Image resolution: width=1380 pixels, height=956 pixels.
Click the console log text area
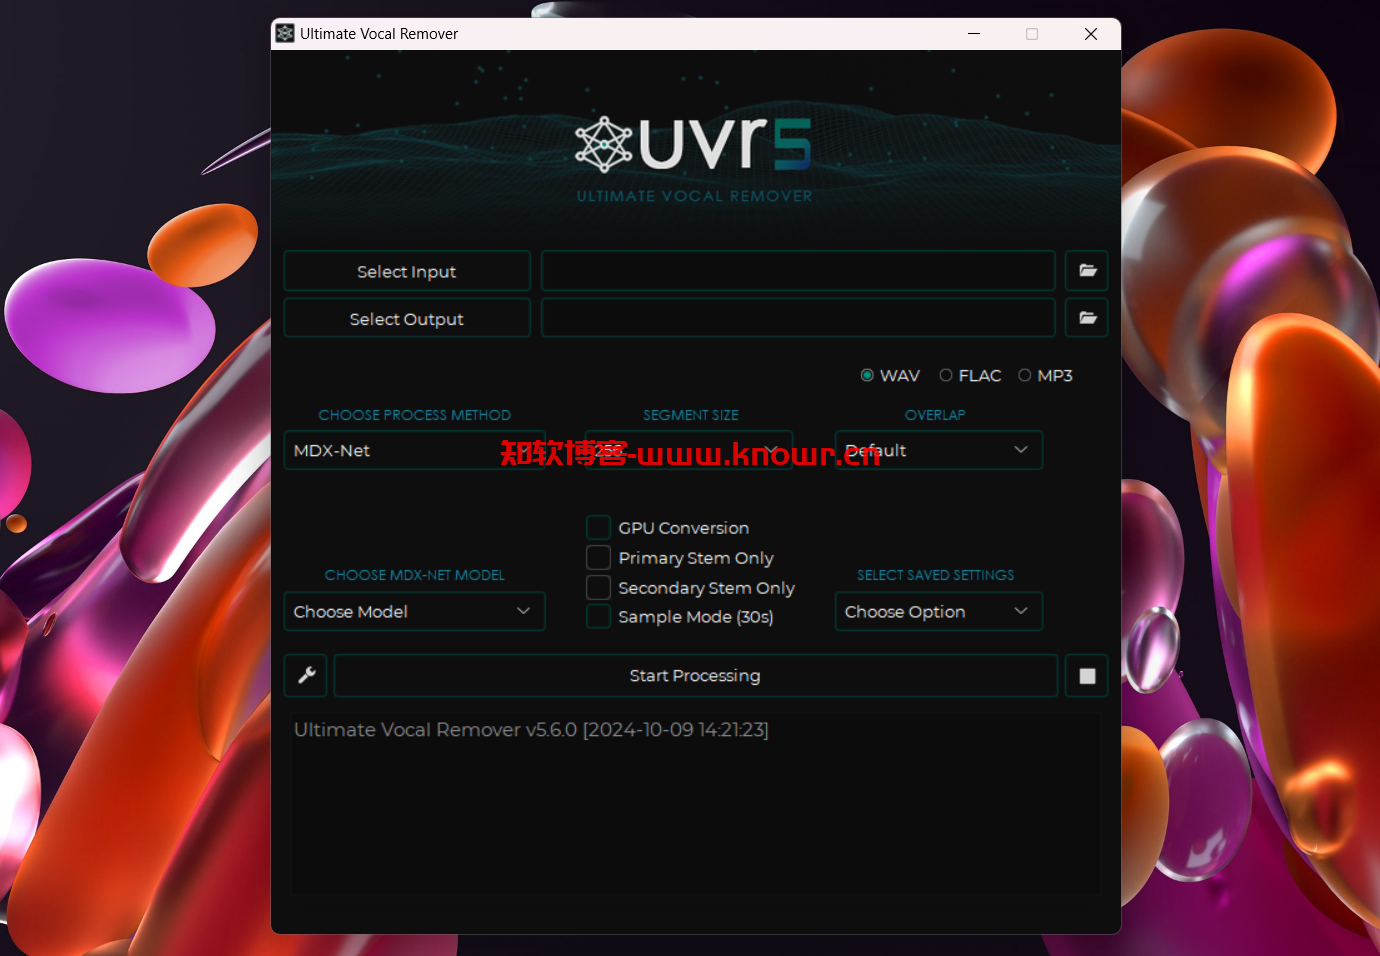tap(695, 803)
